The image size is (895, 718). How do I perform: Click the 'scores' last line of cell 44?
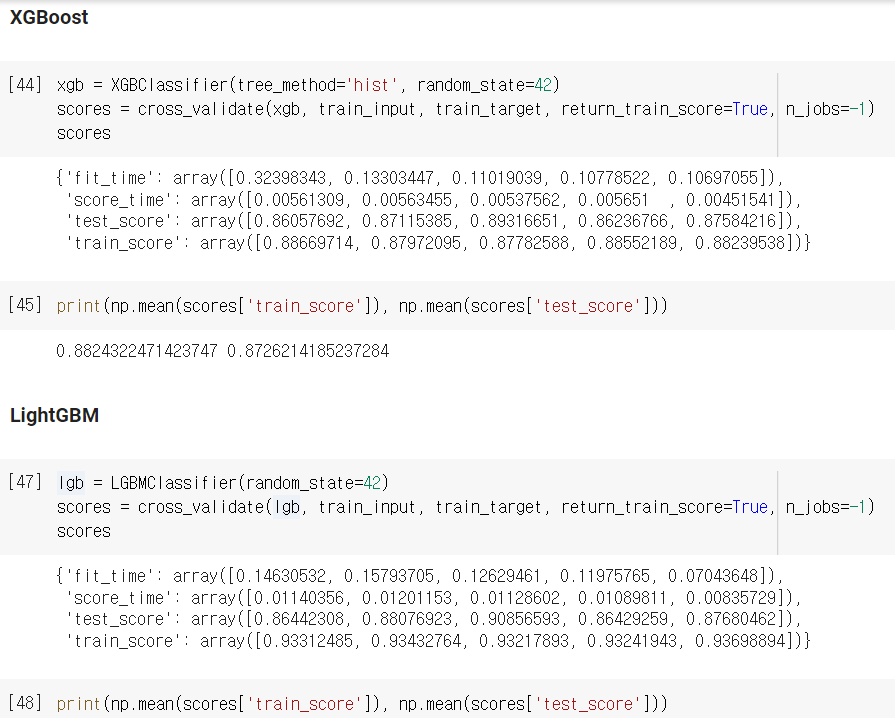[x=84, y=133]
